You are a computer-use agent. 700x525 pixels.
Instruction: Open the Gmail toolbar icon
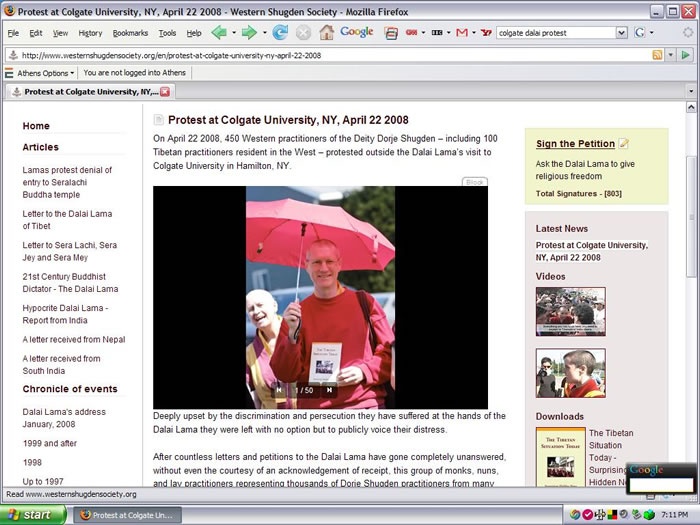pyautogui.click(x=462, y=33)
